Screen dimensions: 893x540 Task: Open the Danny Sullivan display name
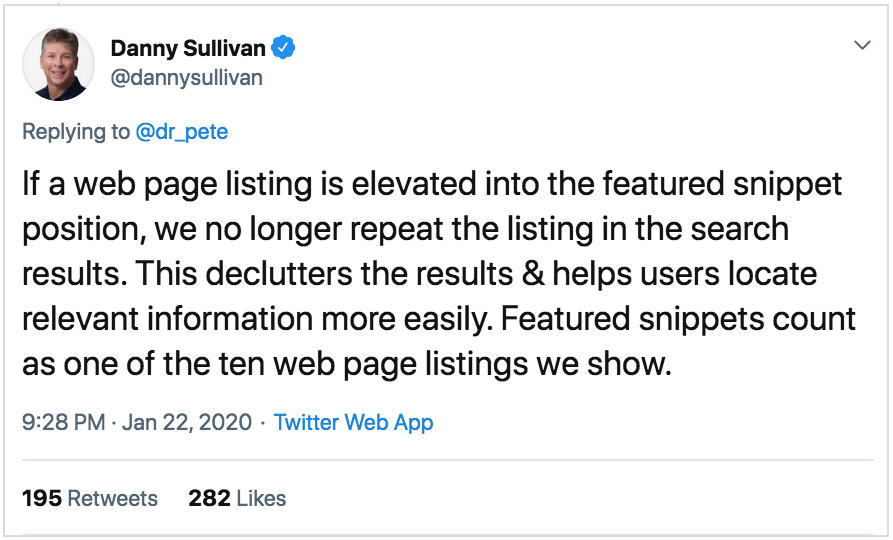[x=189, y=47]
